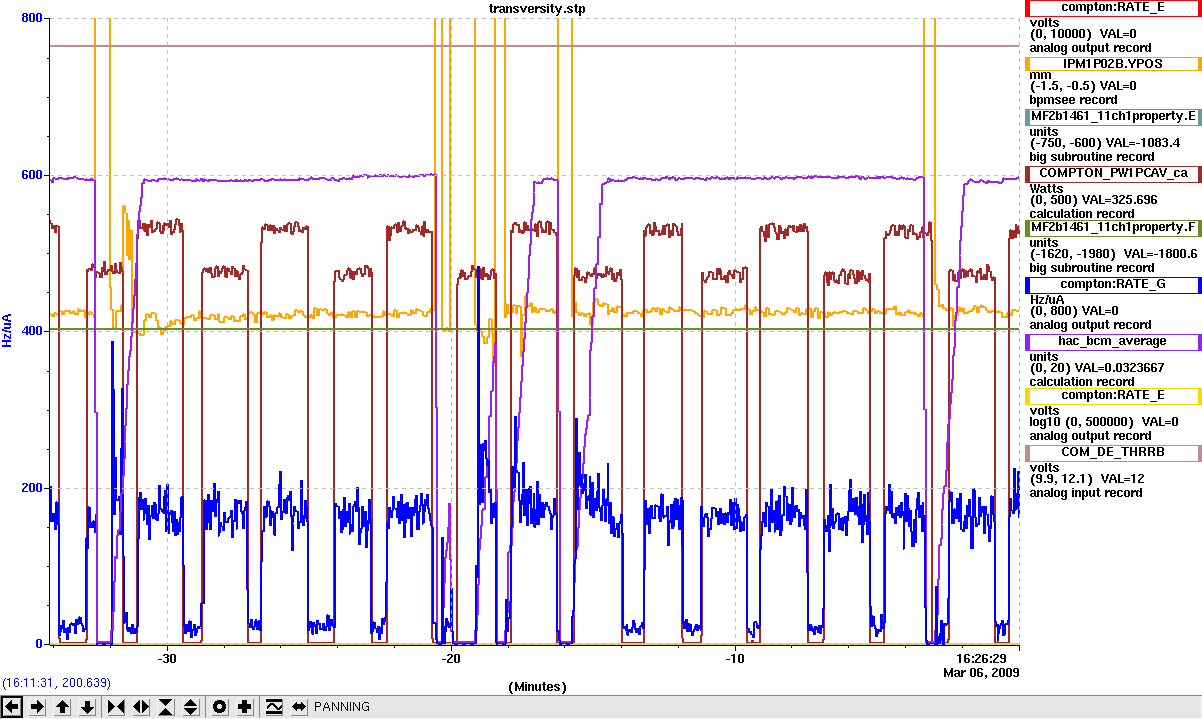The image size is (1202, 719).
Task: Click the Watts units label
Action: 1047,187
